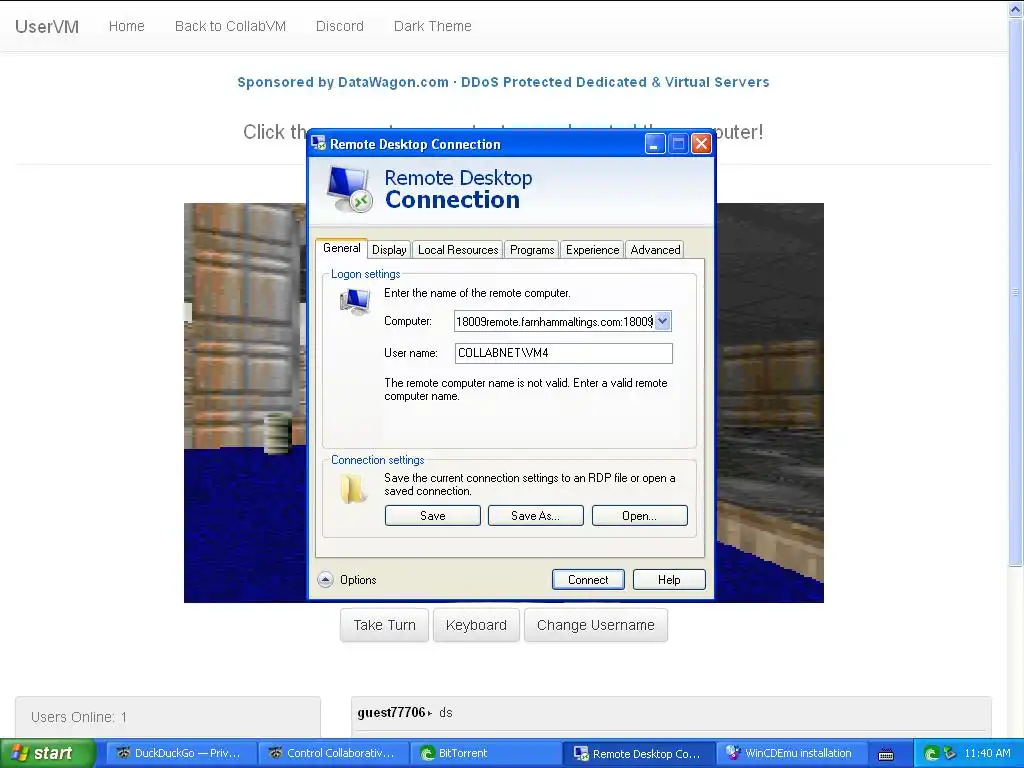The image size is (1024, 768).
Task: Select the Experience tab
Action: [592, 249]
